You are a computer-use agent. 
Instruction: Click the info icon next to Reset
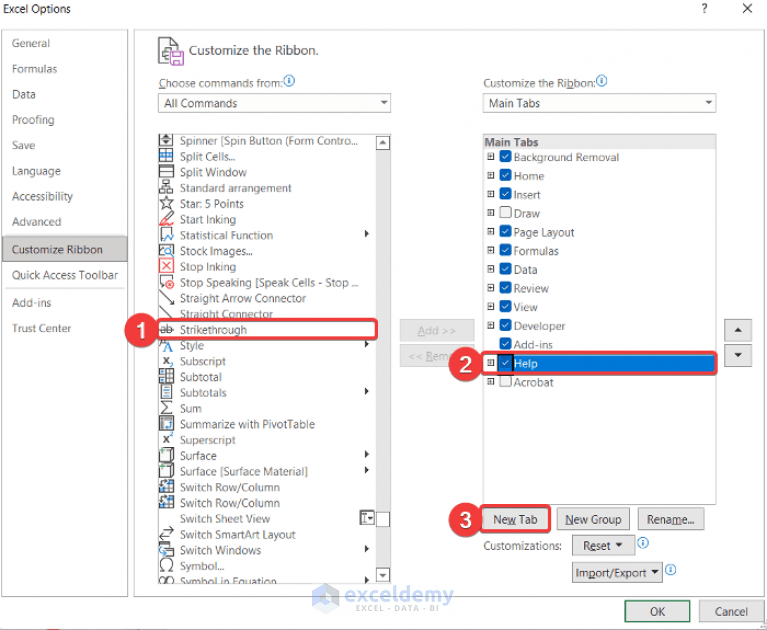(x=643, y=543)
